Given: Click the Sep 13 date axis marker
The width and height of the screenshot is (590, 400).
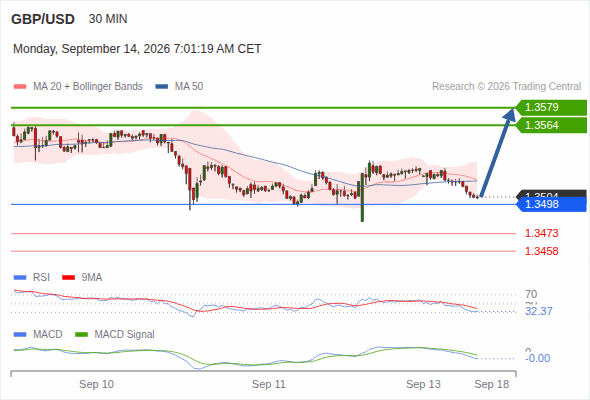Looking at the screenshot, I should [x=423, y=384].
